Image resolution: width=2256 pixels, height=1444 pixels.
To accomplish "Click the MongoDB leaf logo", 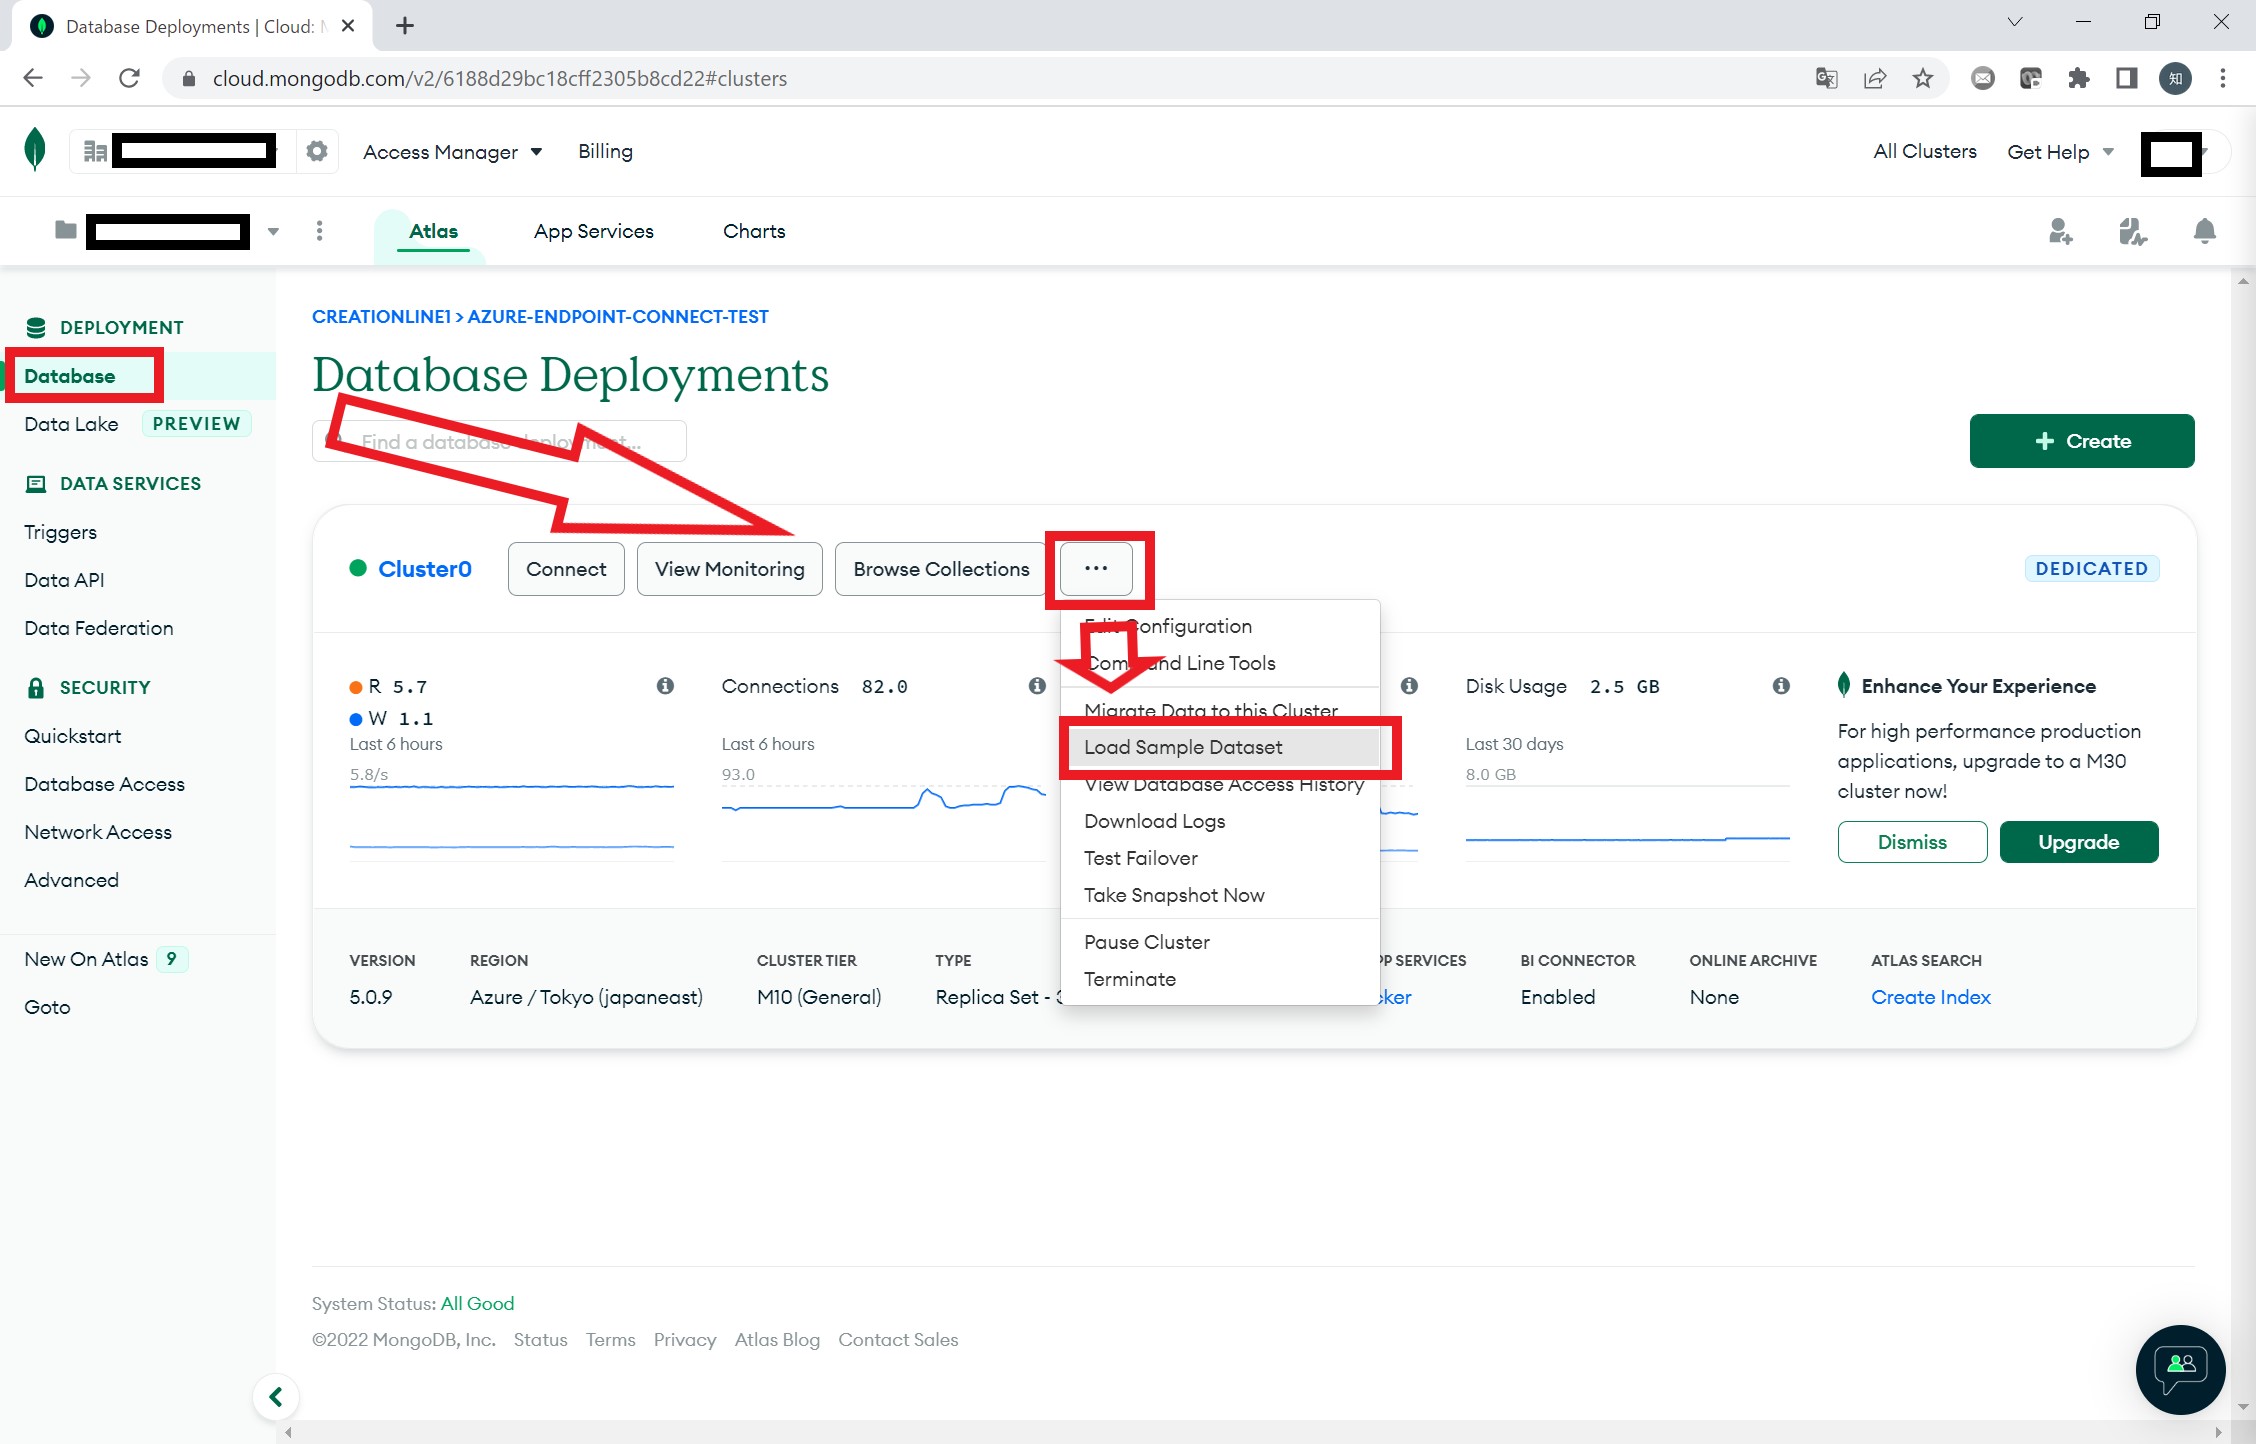I will [x=35, y=150].
